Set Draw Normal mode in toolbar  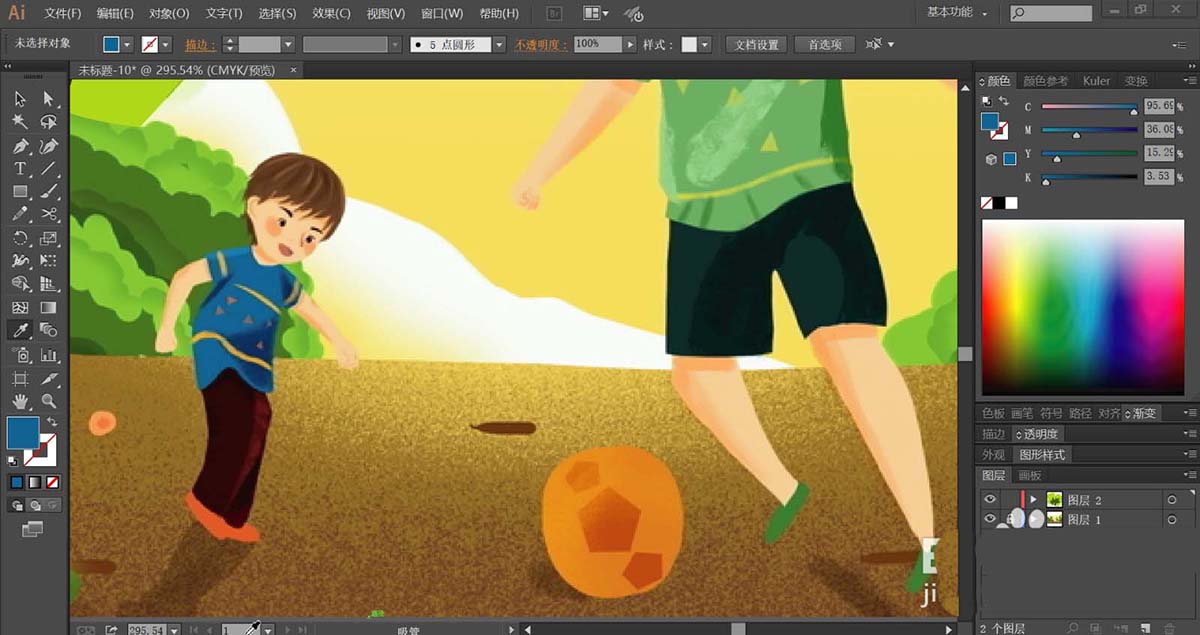pos(19,505)
